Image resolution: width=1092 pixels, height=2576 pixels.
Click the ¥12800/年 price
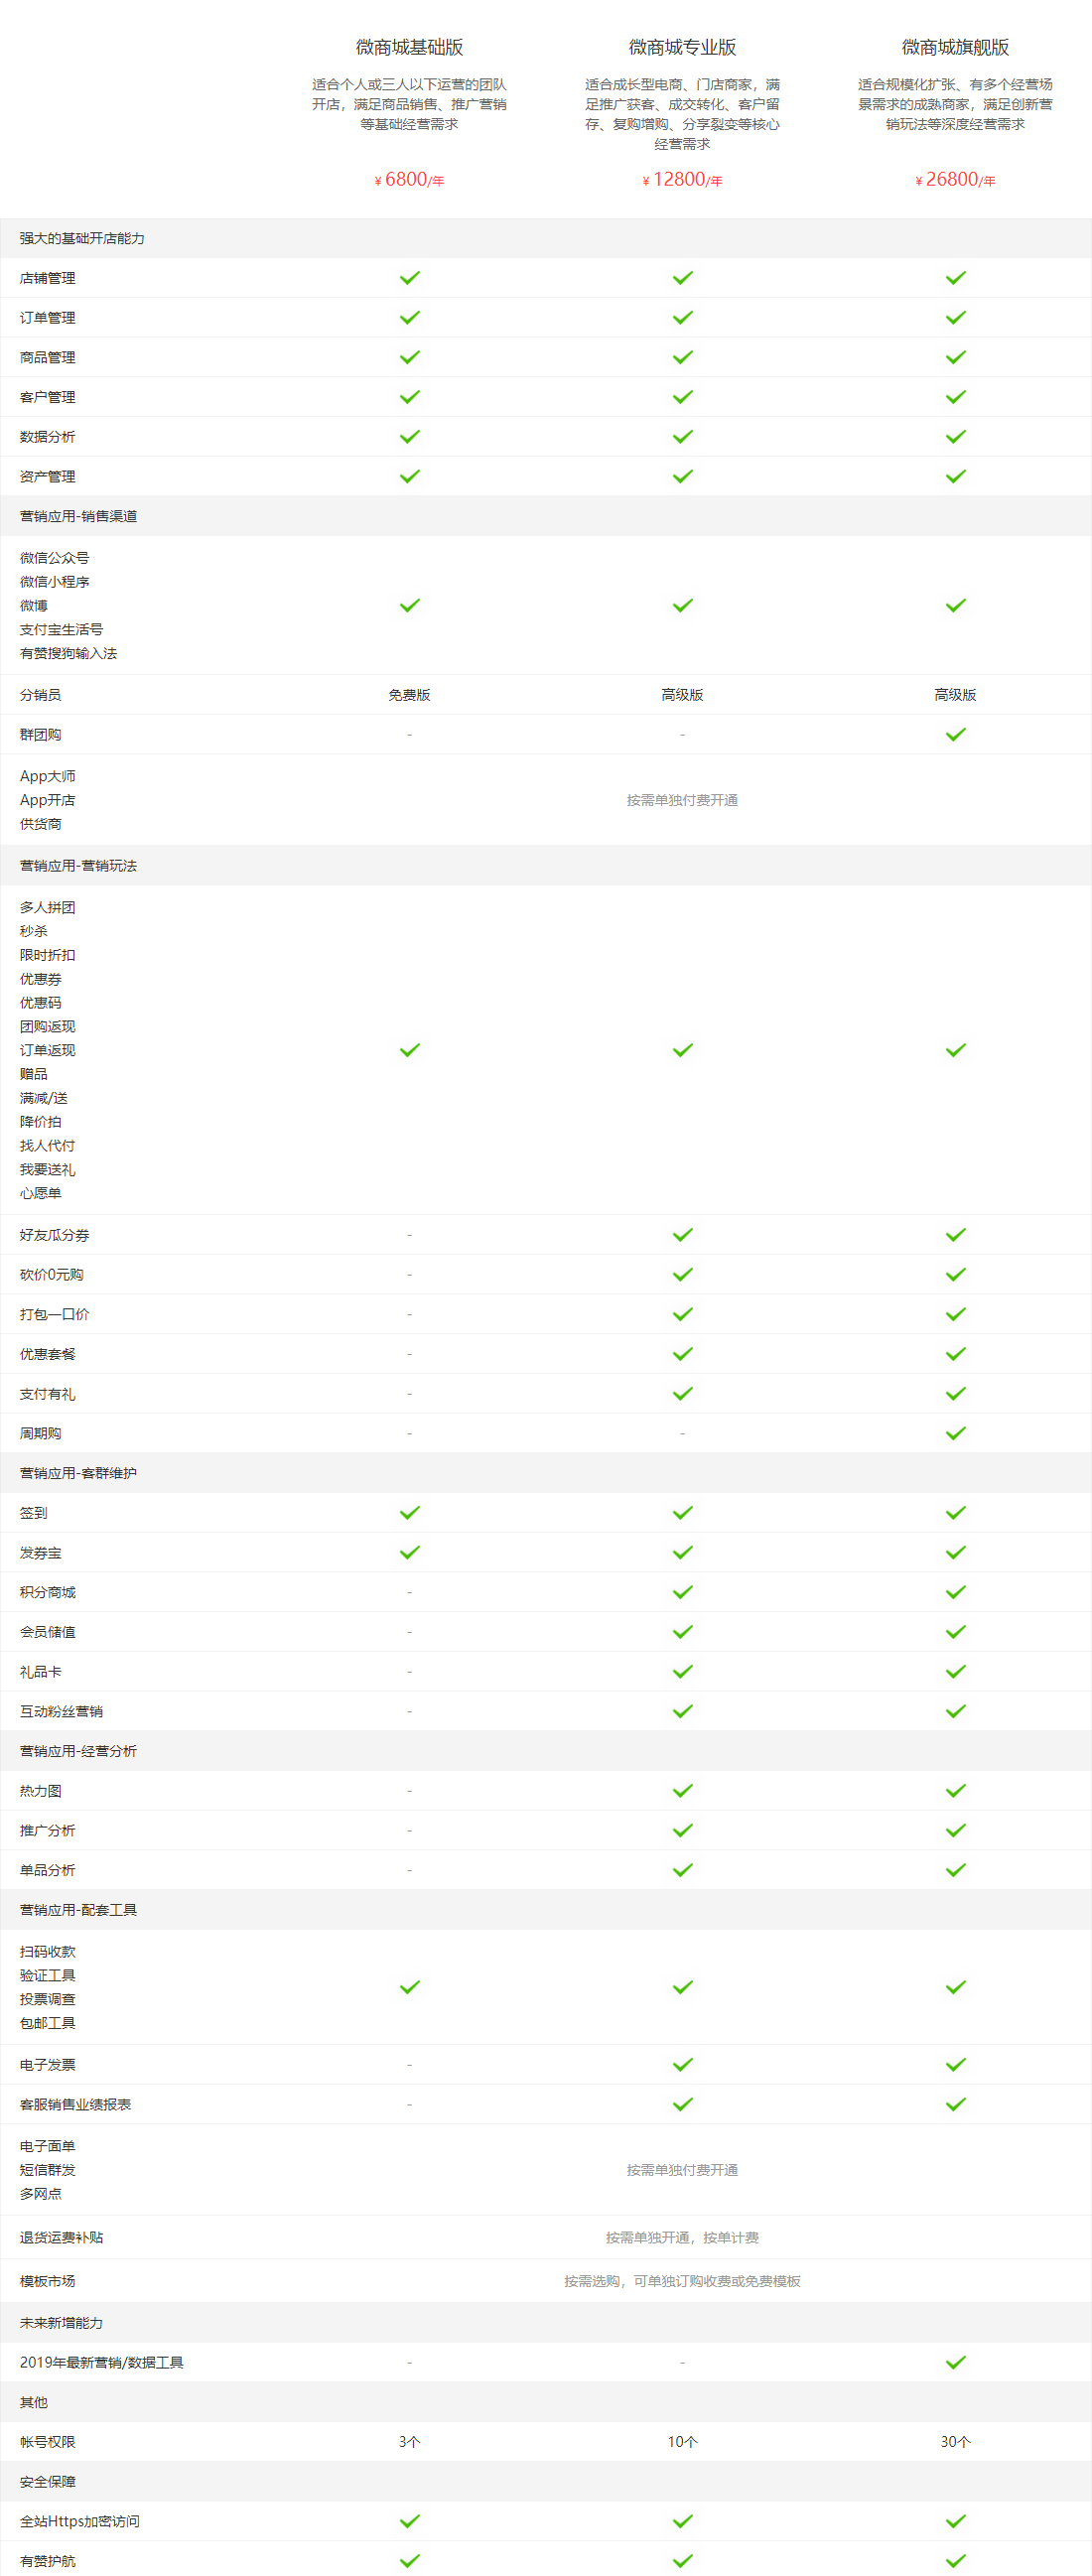(x=682, y=179)
